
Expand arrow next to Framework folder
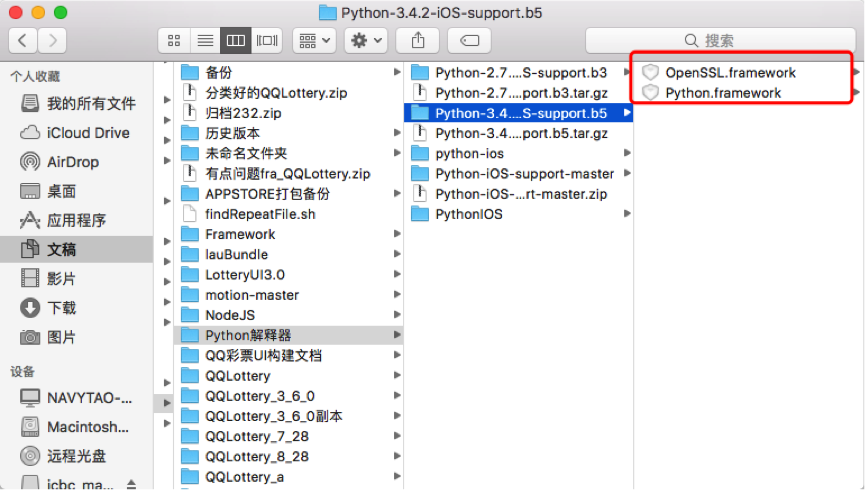(x=397, y=234)
